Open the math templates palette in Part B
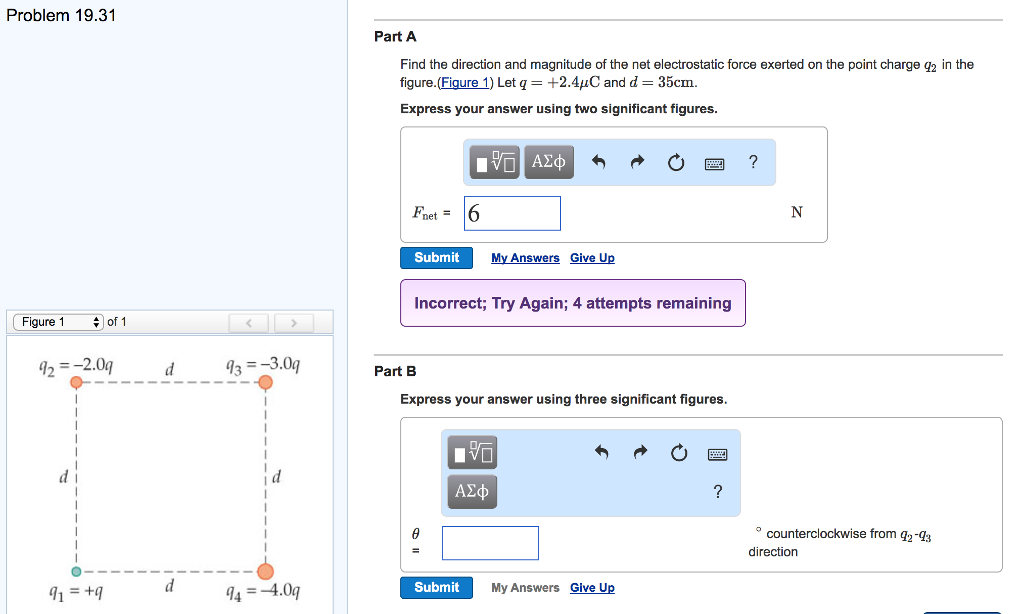Viewport: 1024px width, 614px height. 473,454
